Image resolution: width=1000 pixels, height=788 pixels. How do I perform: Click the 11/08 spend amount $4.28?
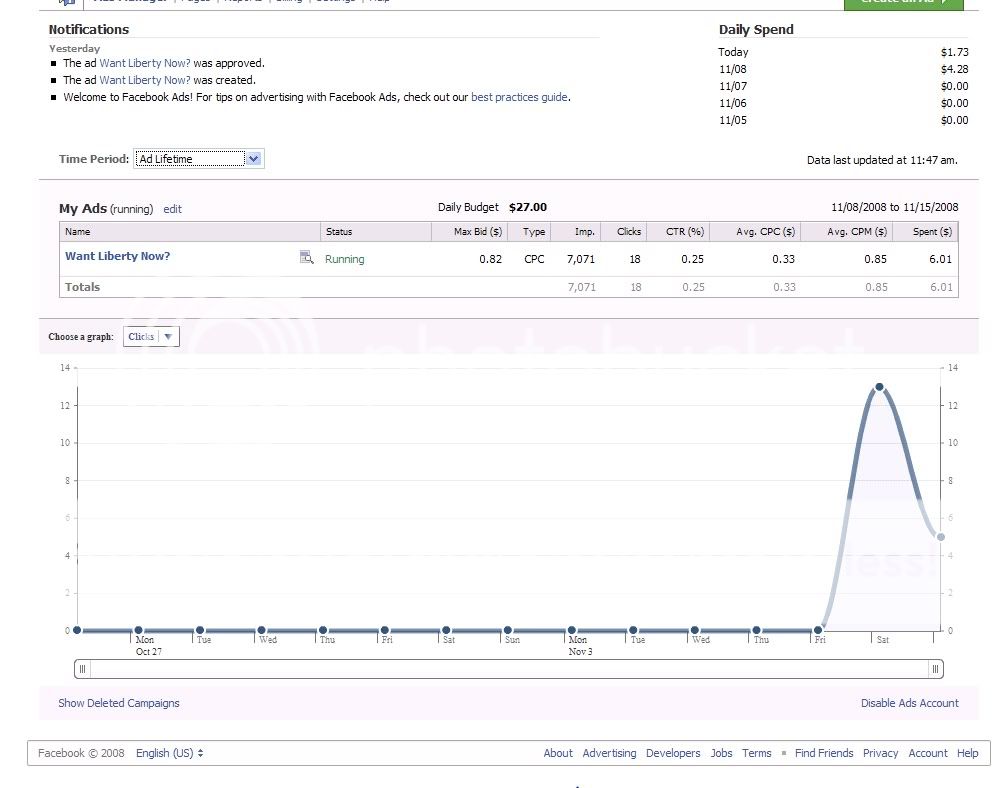(955, 69)
